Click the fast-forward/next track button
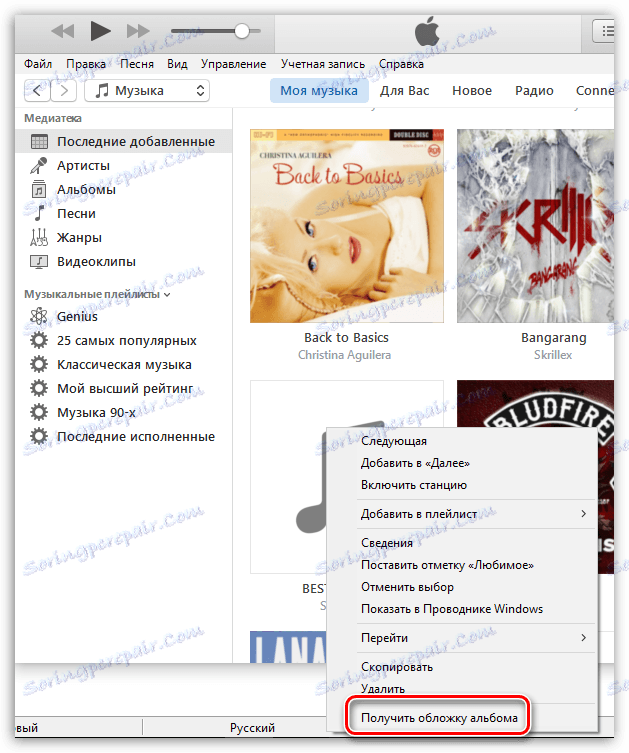Screen dimensions: 629x753 pyautogui.click(x=138, y=31)
